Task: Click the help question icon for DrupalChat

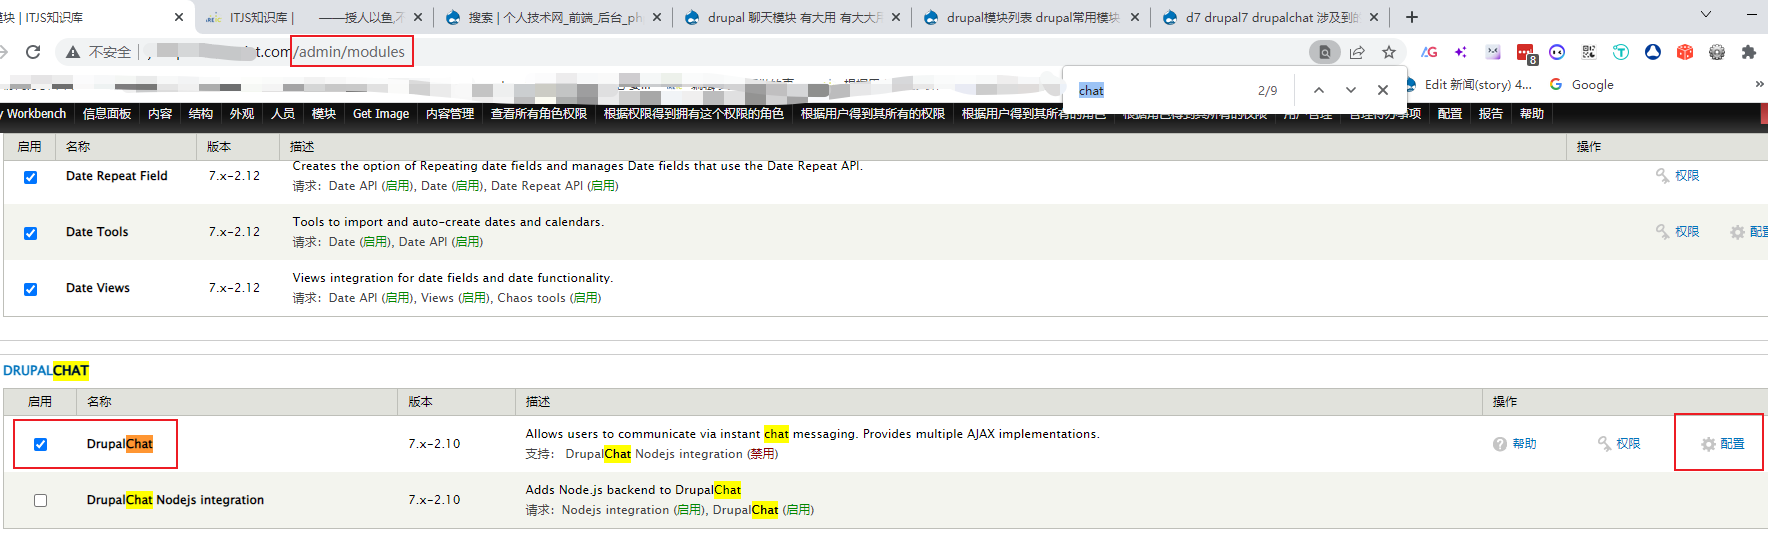Action: pyautogui.click(x=1500, y=444)
